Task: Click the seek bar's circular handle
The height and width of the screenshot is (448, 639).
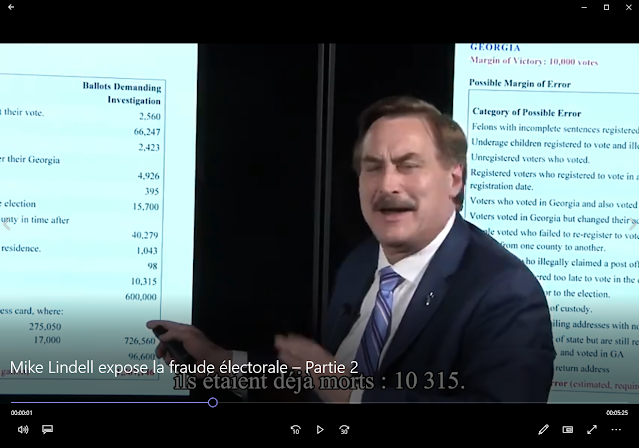Action: [213, 403]
